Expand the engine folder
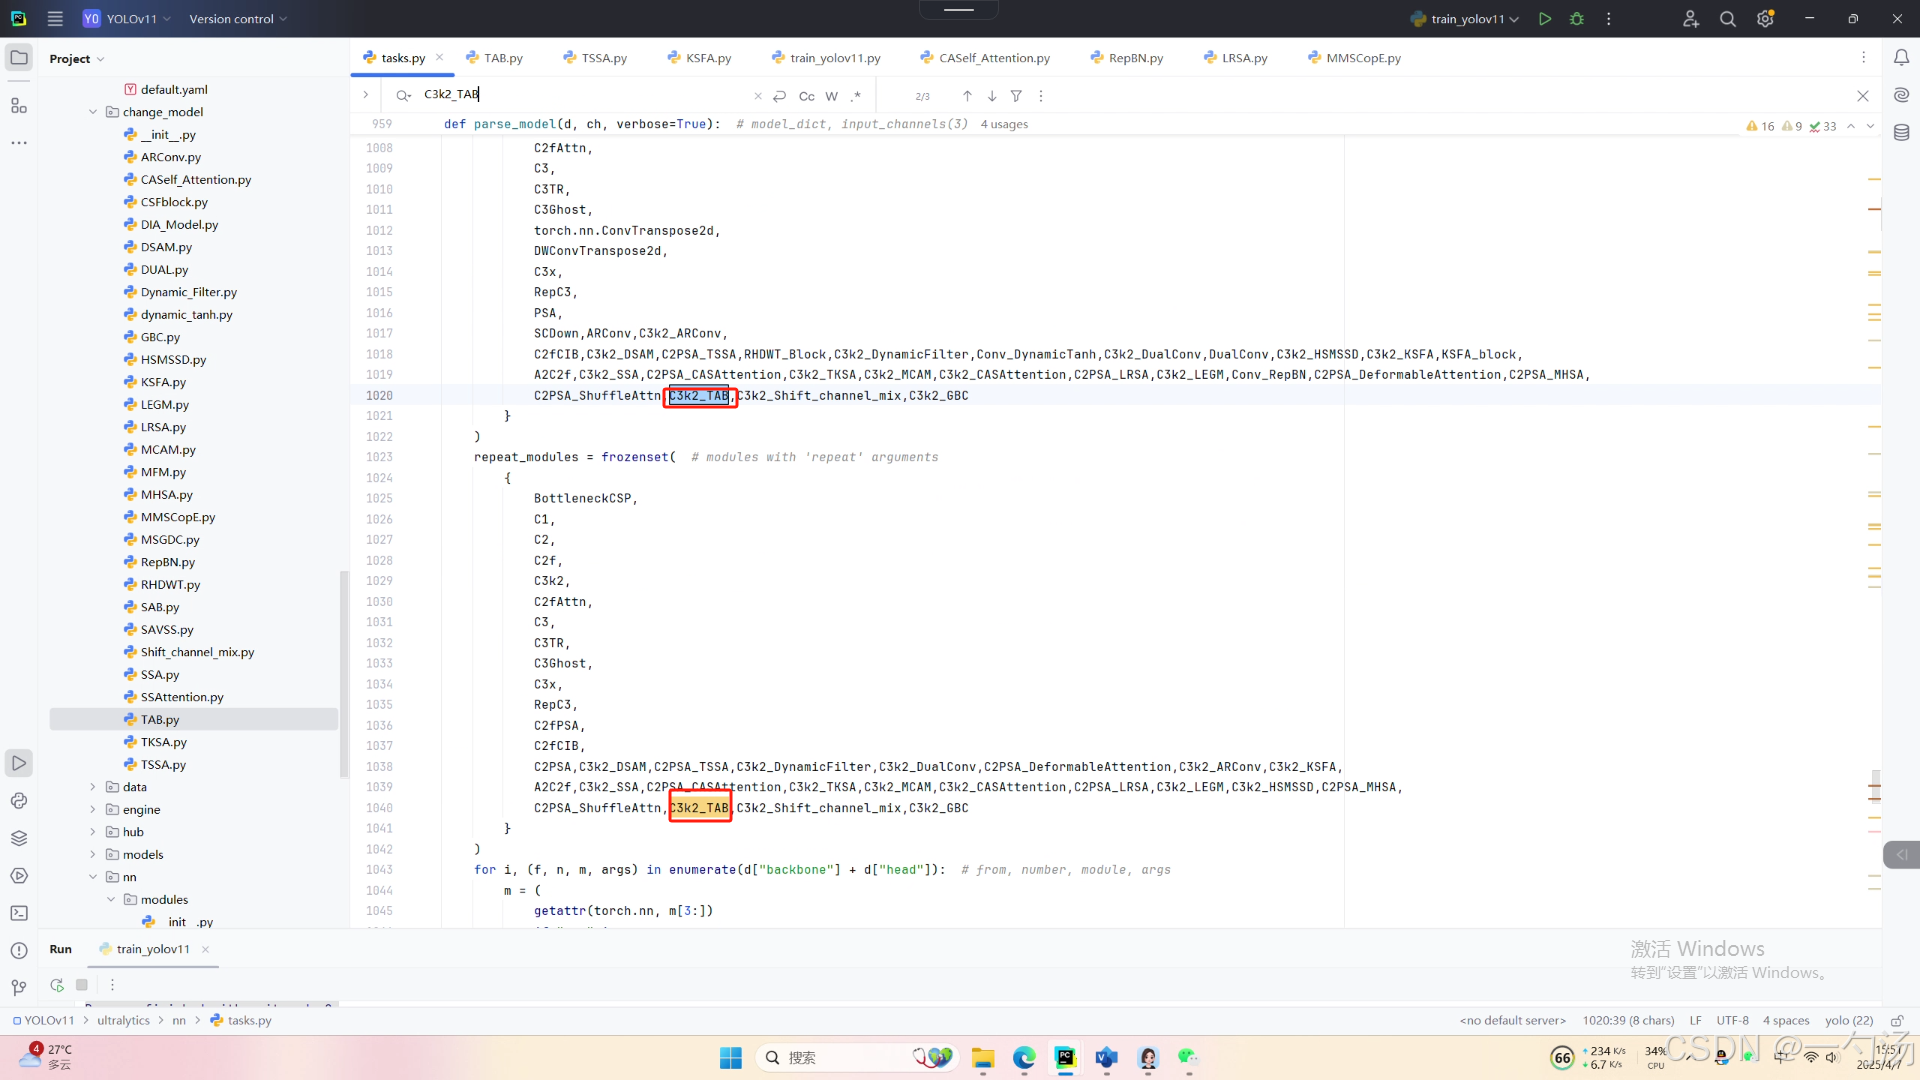The width and height of the screenshot is (1920, 1080). [x=93, y=810]
